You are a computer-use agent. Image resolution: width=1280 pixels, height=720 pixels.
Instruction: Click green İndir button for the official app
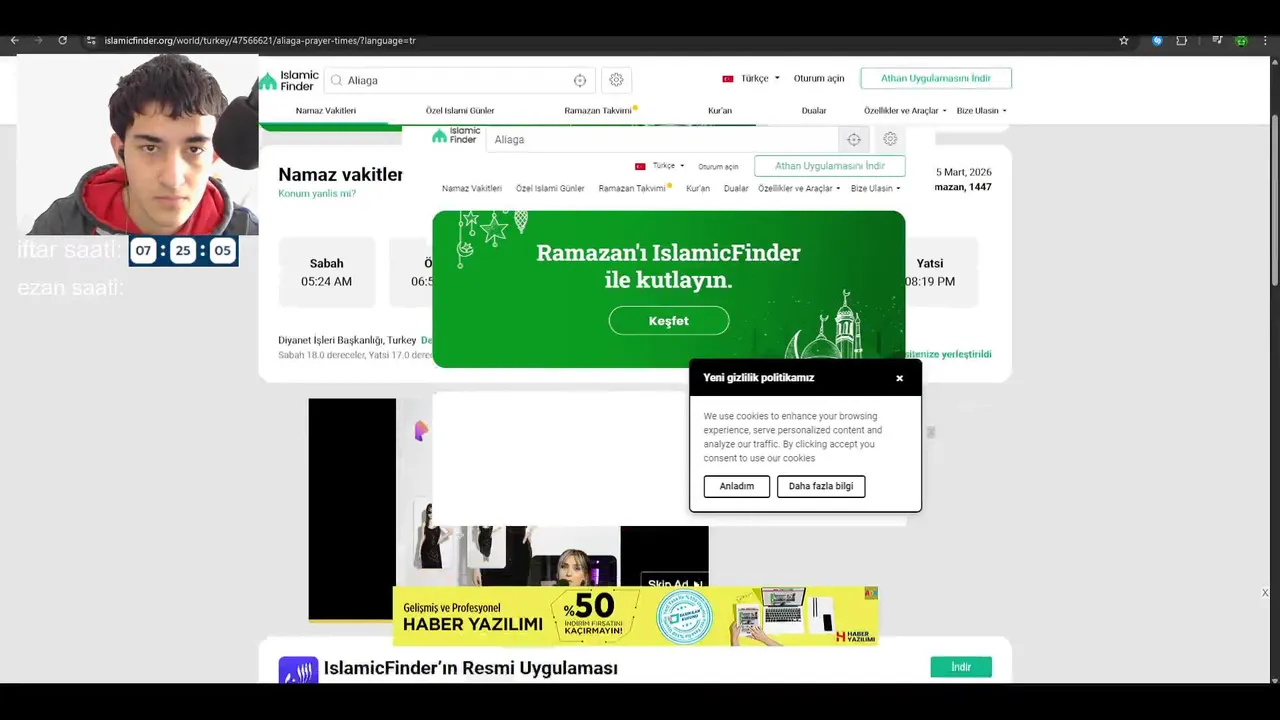[961, 667]
